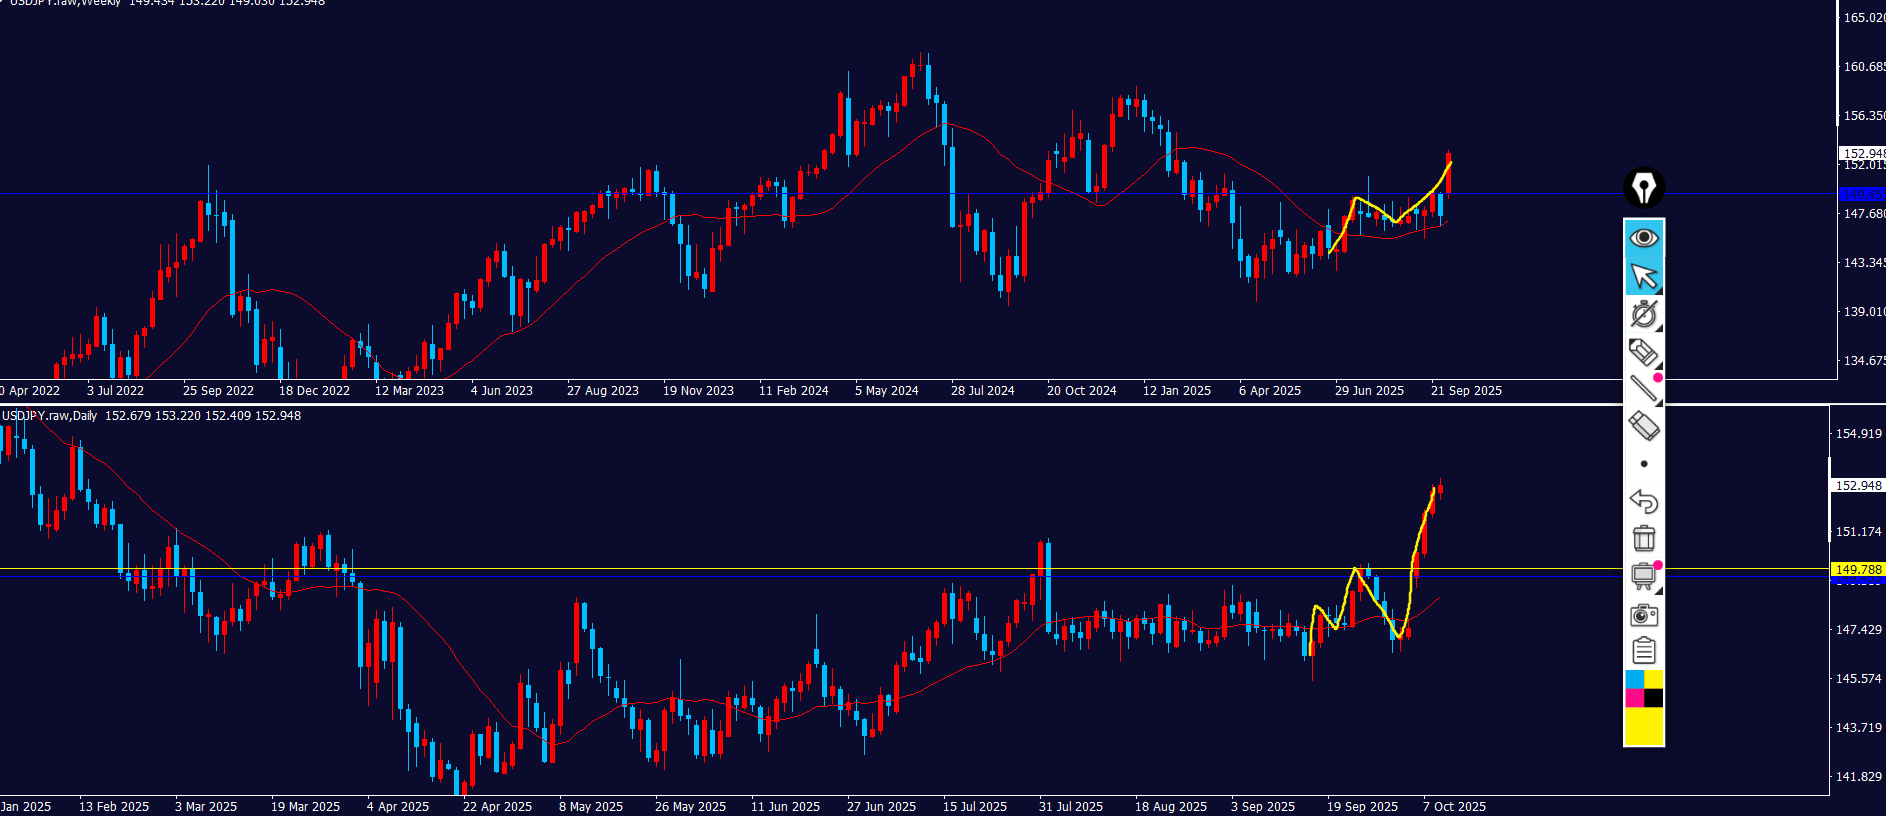The image size is (1886, 816).
Task: Click the large yellow current color box
Action: [1643, 727]
